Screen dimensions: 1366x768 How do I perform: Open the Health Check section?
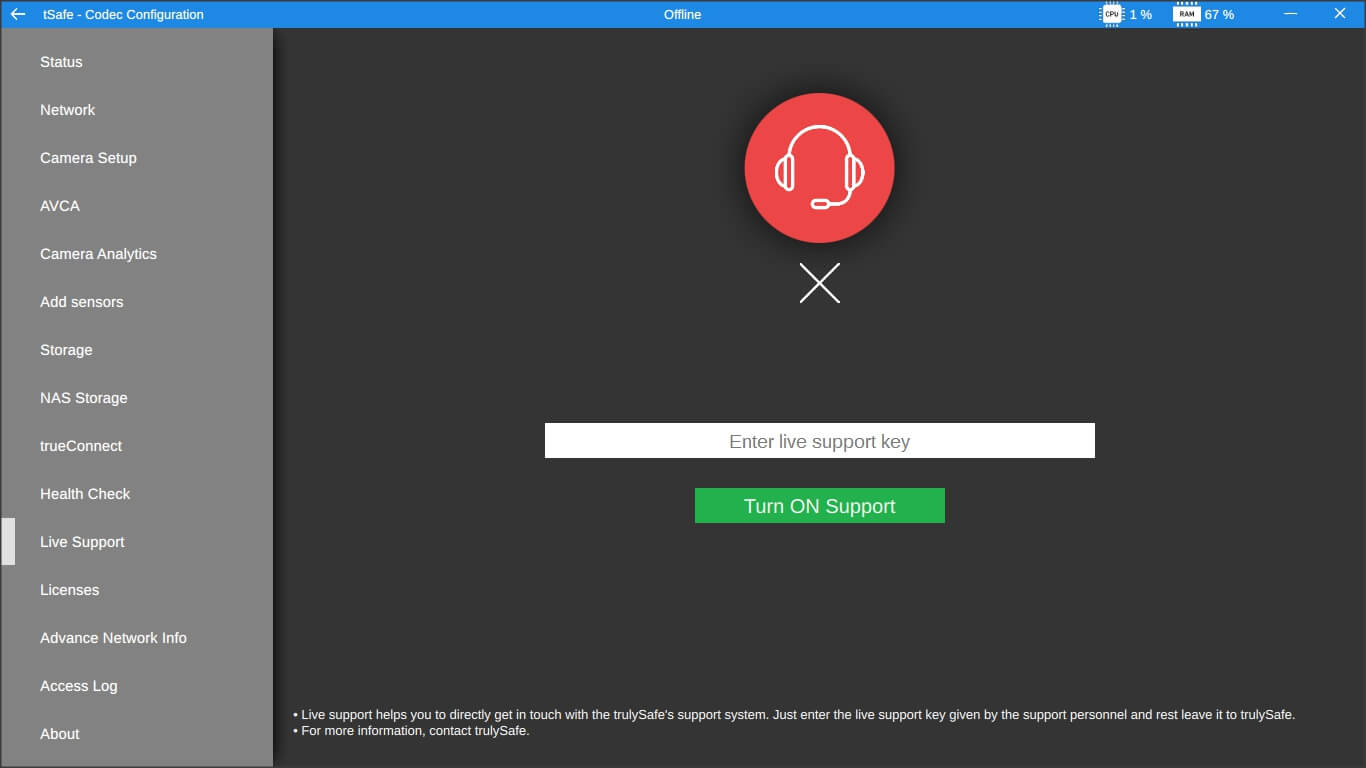pos(85,494)
